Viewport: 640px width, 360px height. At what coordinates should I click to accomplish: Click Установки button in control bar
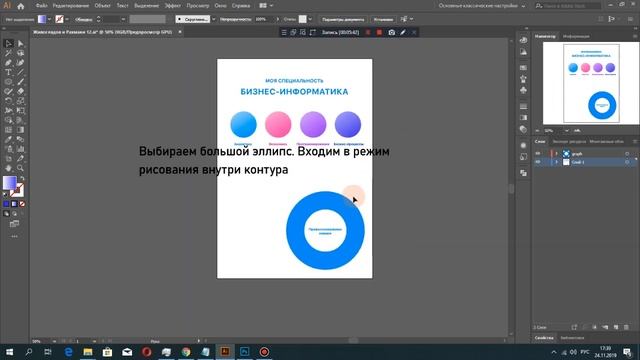coord(383,19)
